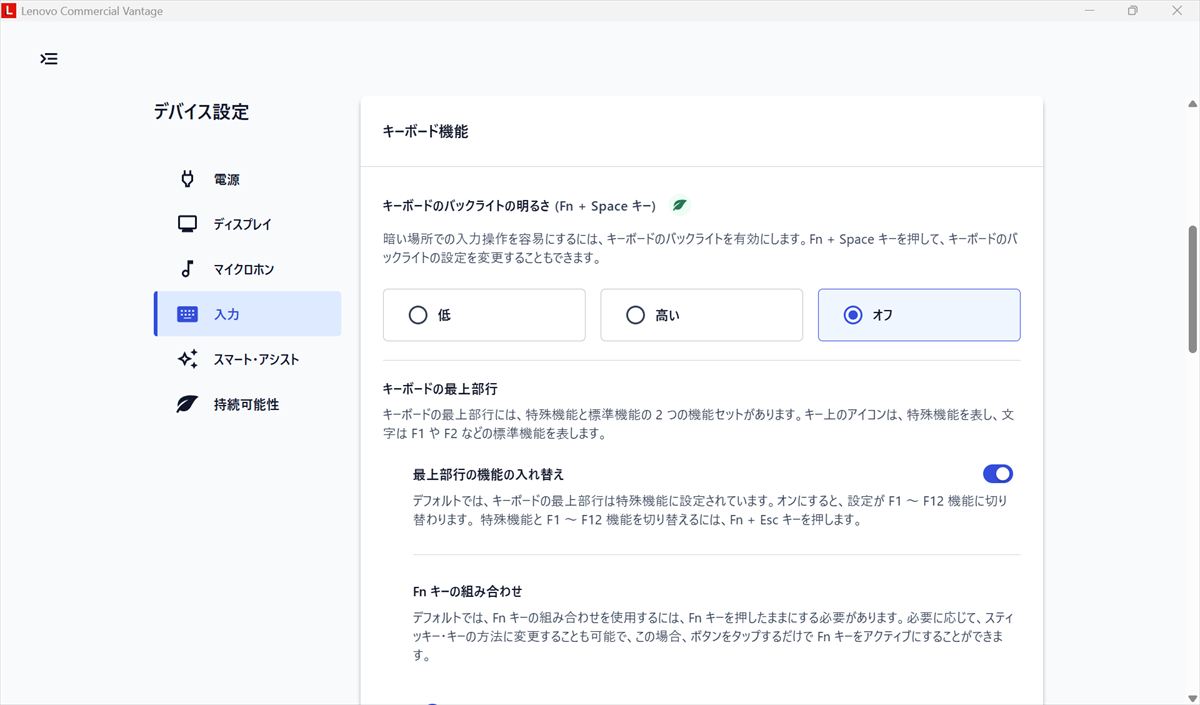The height and width of the screenshot is (705, 1200).
Task: Open the 持続可能性 page
Action: (246, 405)
